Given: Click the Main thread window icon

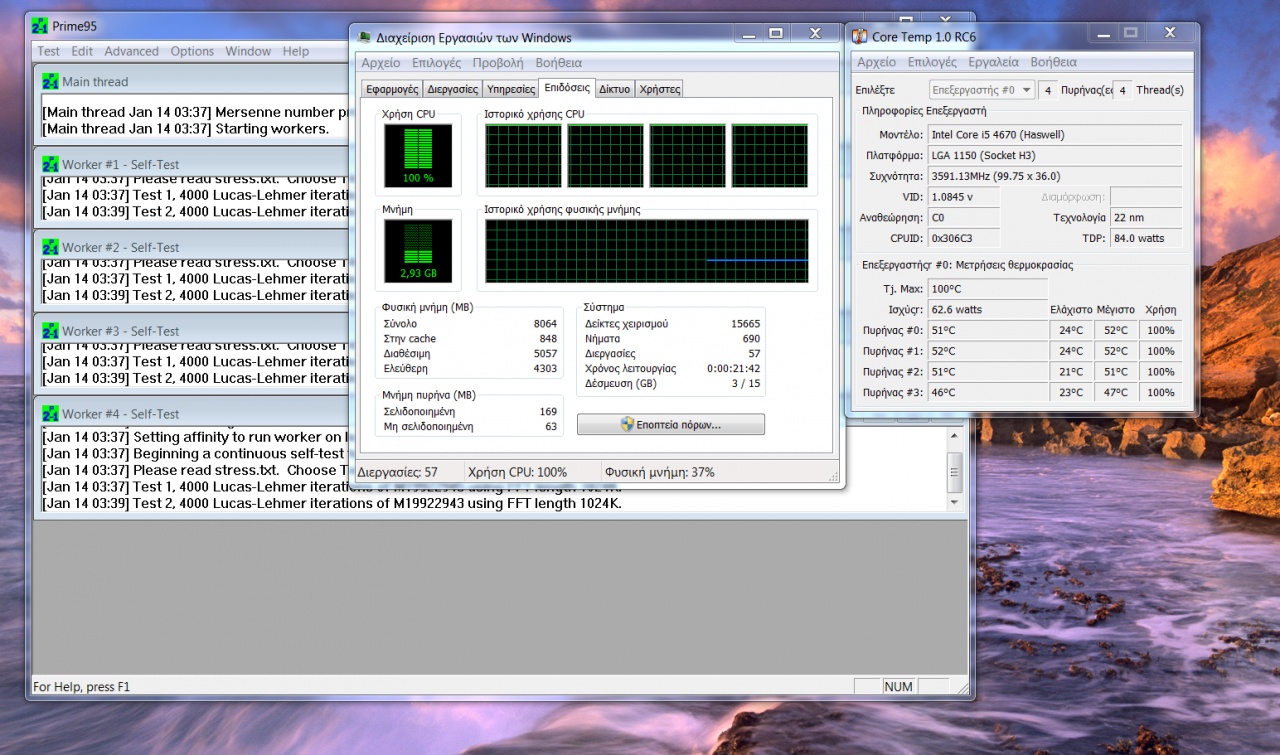Looking at the screenshot, I should [50, 81].
